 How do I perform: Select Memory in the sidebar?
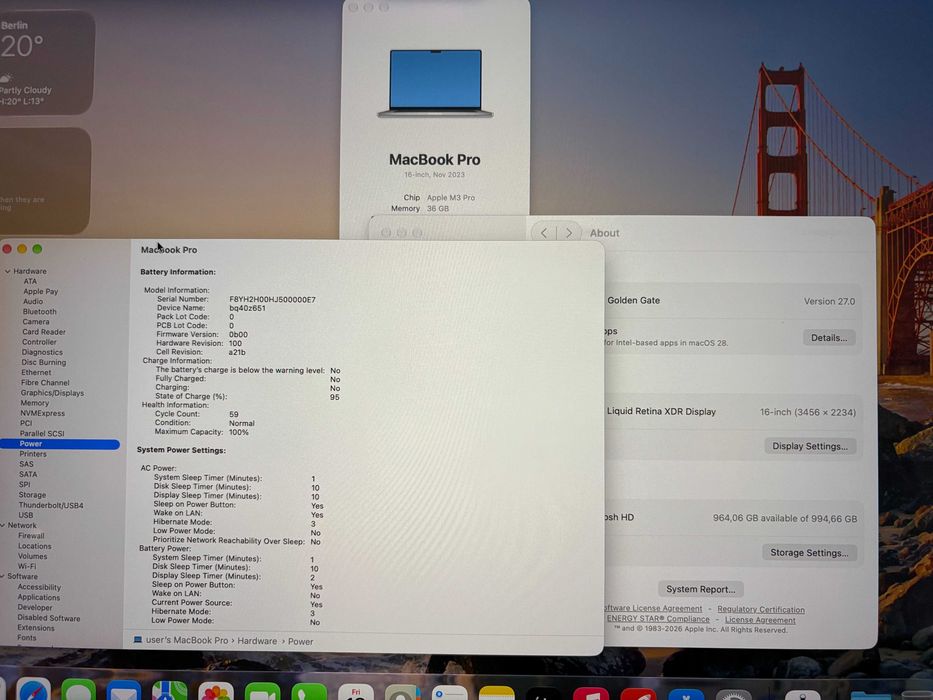tap(35, 403)
